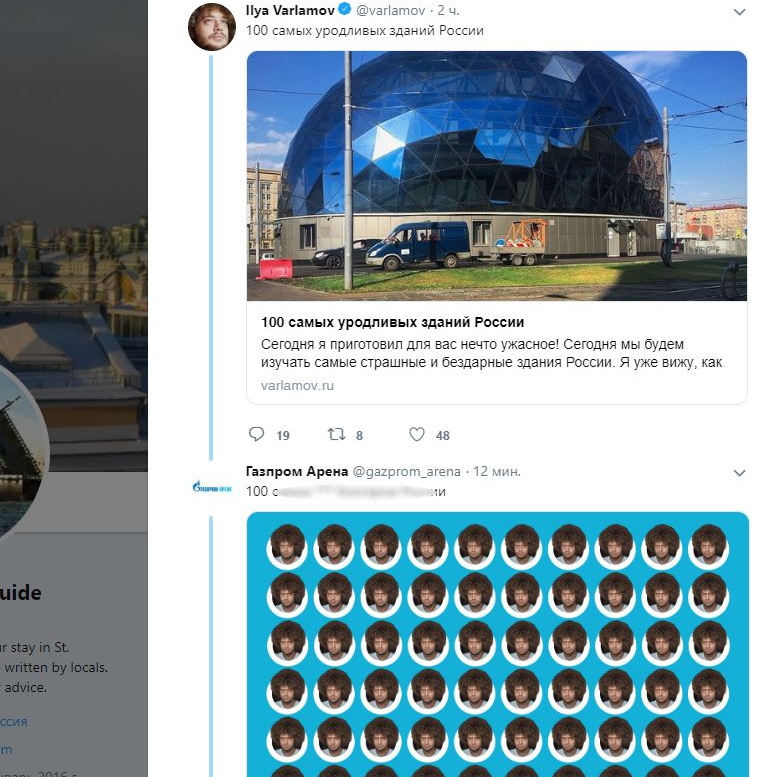Click the verified badge next to Ilya Varlamov
Image resolution: width=770 pixels, height=777 pixels.
click(345, 9)
